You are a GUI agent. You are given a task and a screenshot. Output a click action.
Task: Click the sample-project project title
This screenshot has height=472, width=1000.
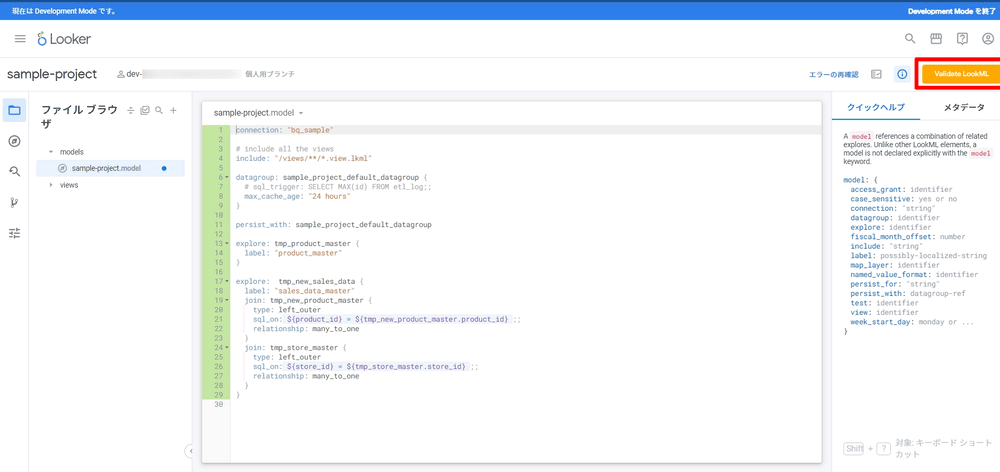pos(52,74)
